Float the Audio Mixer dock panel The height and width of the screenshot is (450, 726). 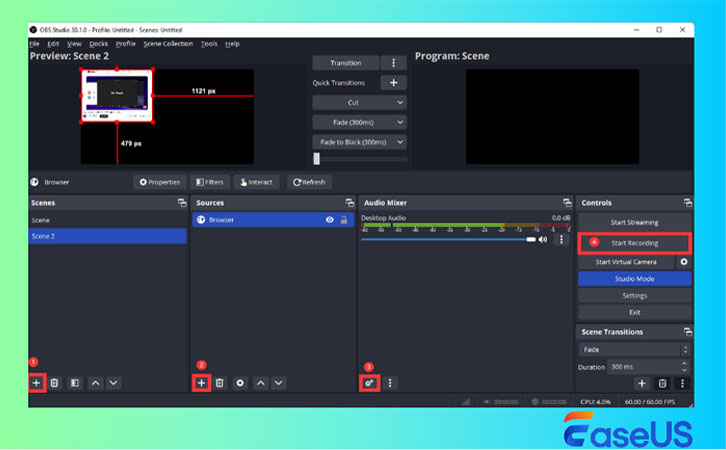[567, 203]
